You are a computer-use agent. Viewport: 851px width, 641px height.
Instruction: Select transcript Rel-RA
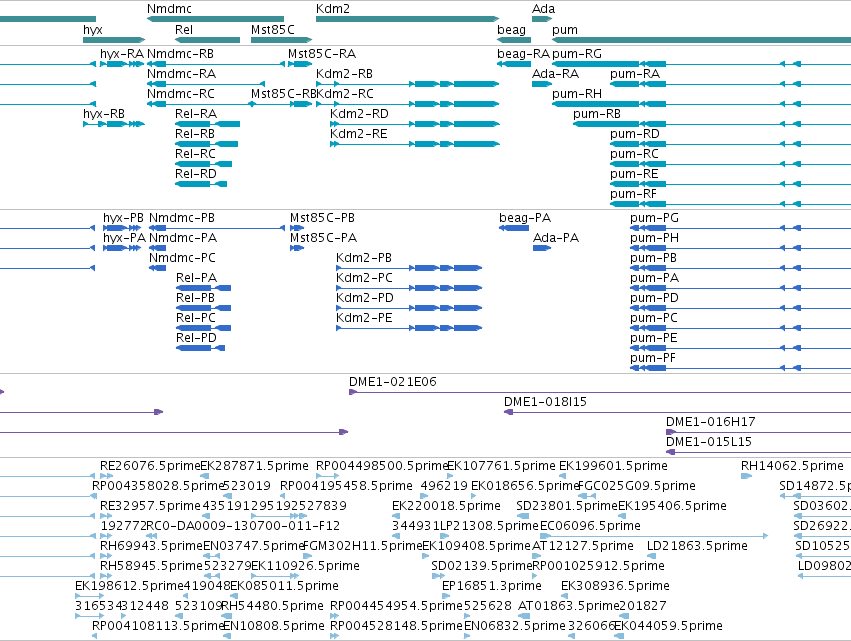(x=196, y=114)
